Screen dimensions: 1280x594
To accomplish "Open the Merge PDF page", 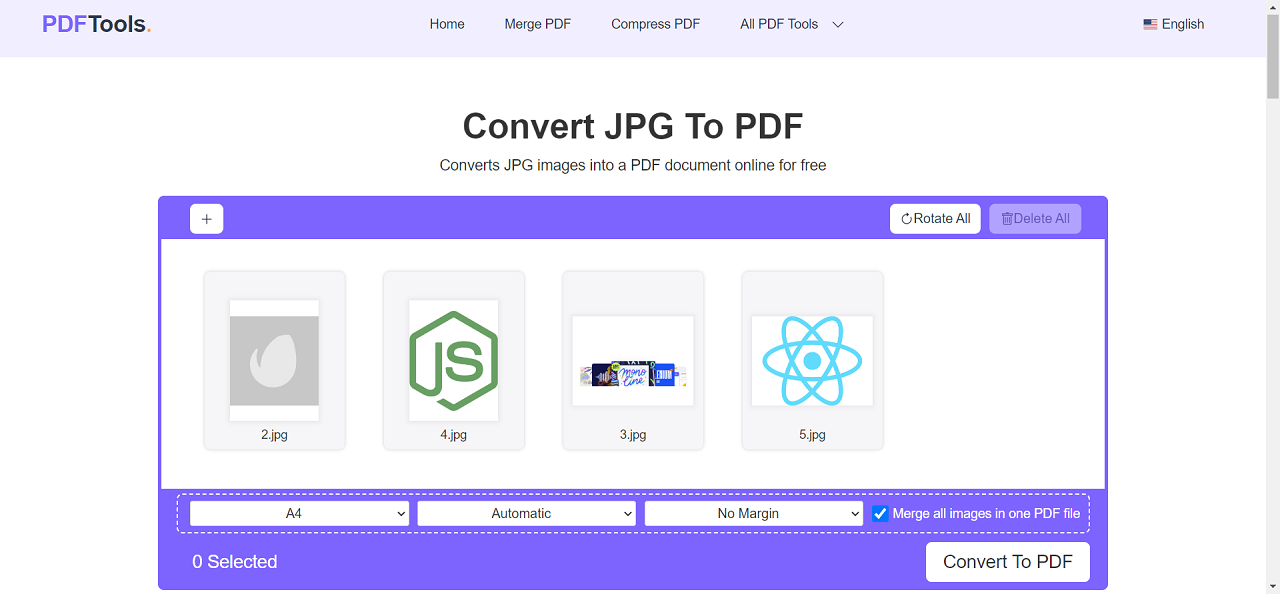I will (x=537, y=23).
